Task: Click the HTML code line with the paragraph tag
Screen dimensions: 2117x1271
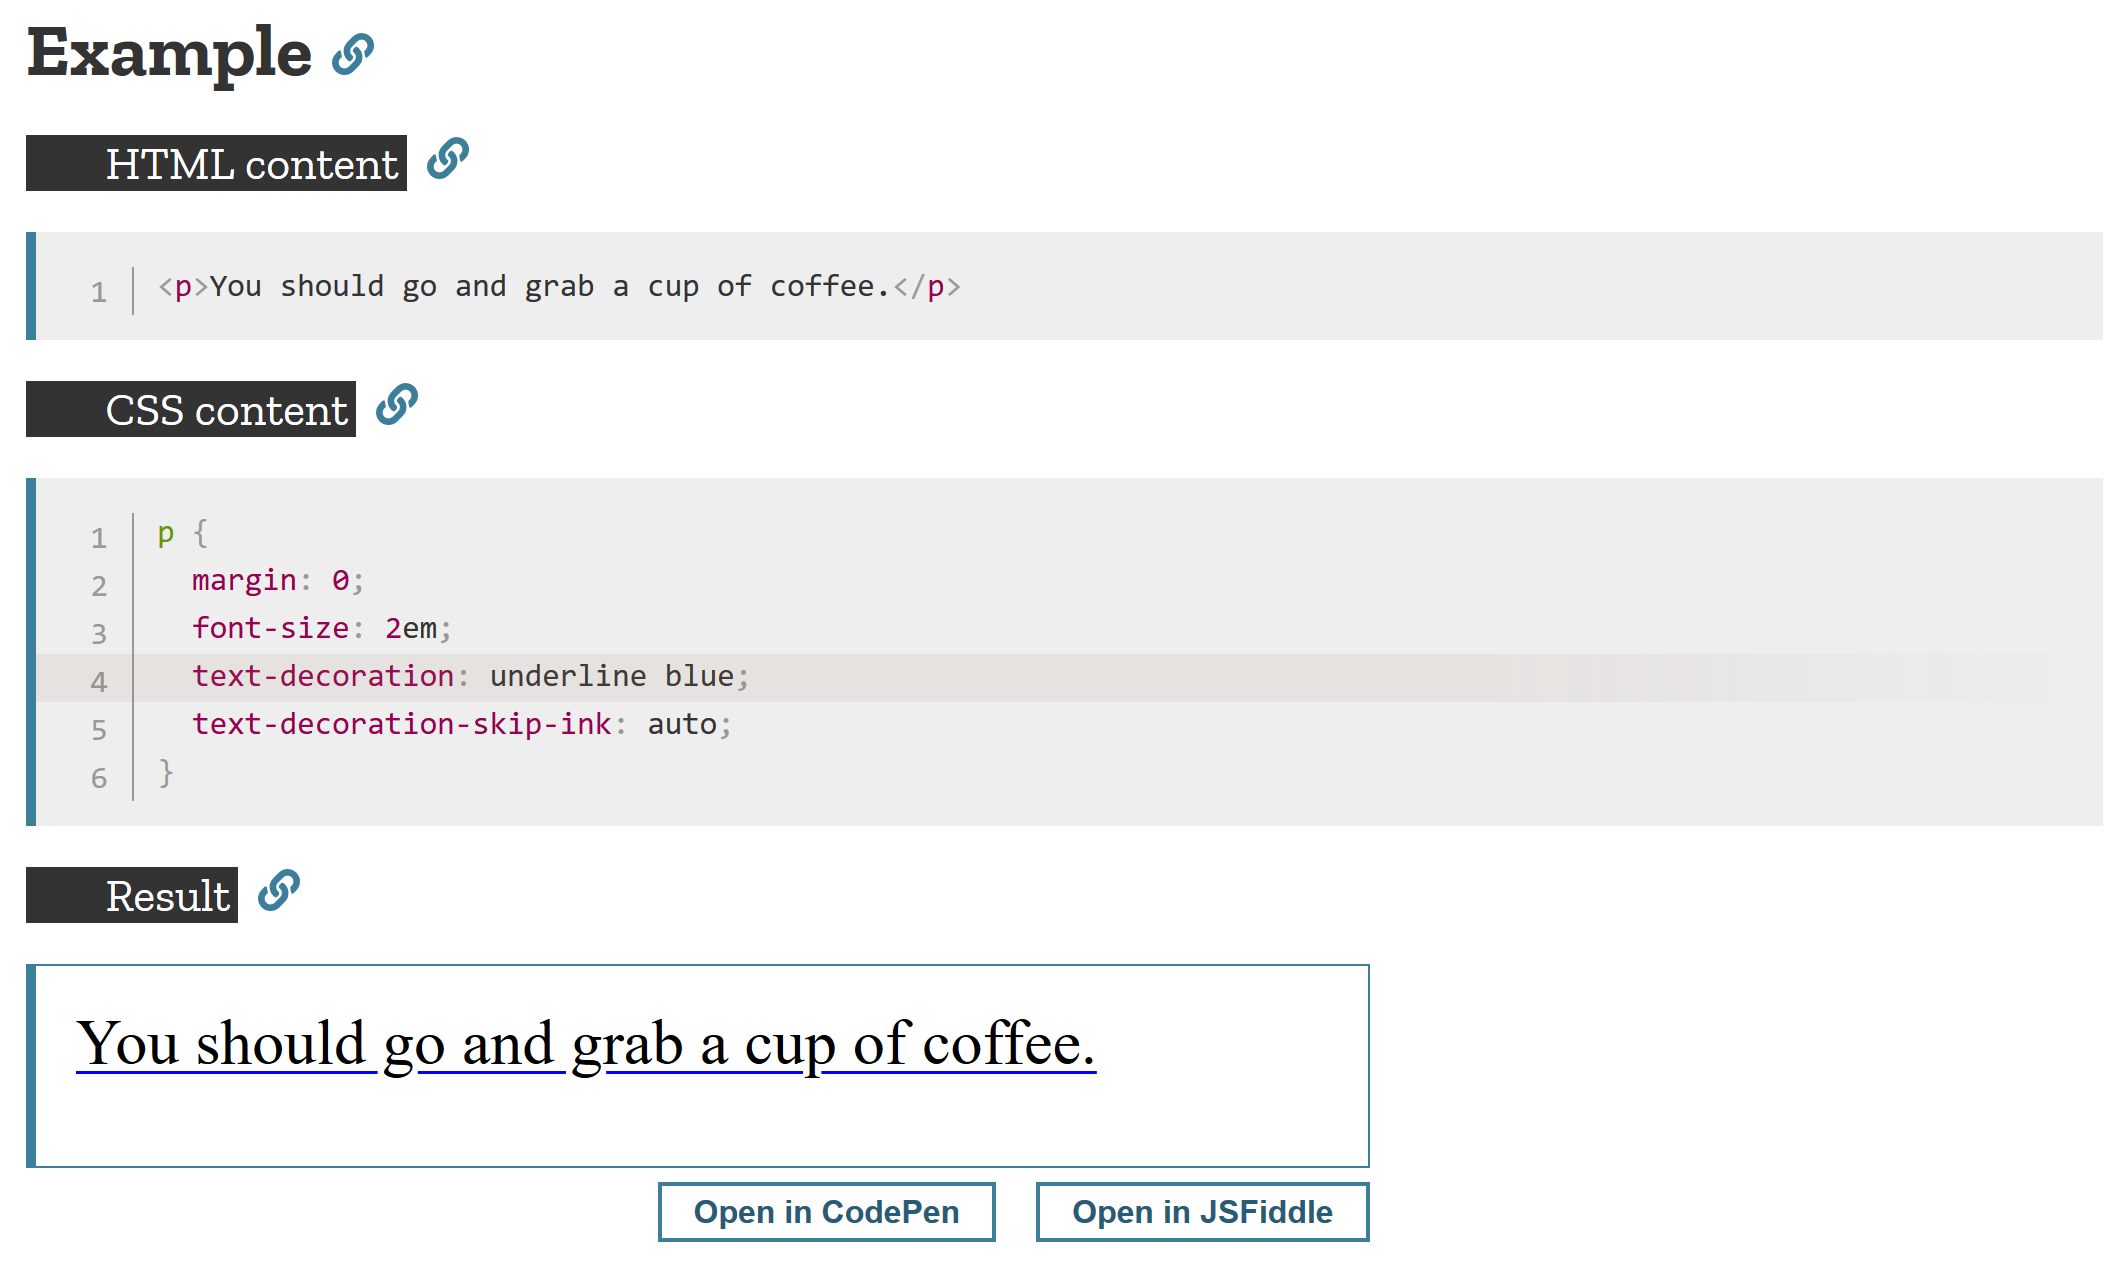Action: pos(559,287)
